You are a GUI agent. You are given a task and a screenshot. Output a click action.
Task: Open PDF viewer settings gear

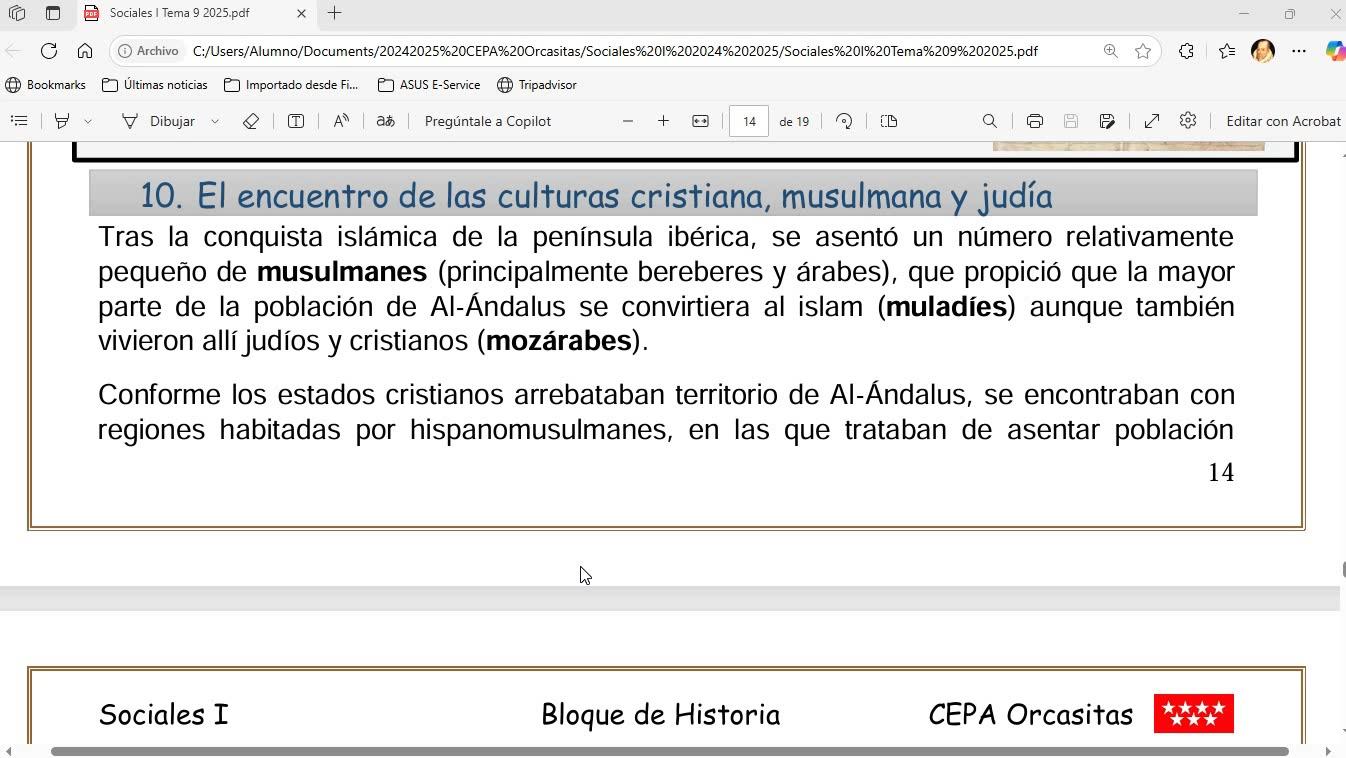coord(1188,121)
